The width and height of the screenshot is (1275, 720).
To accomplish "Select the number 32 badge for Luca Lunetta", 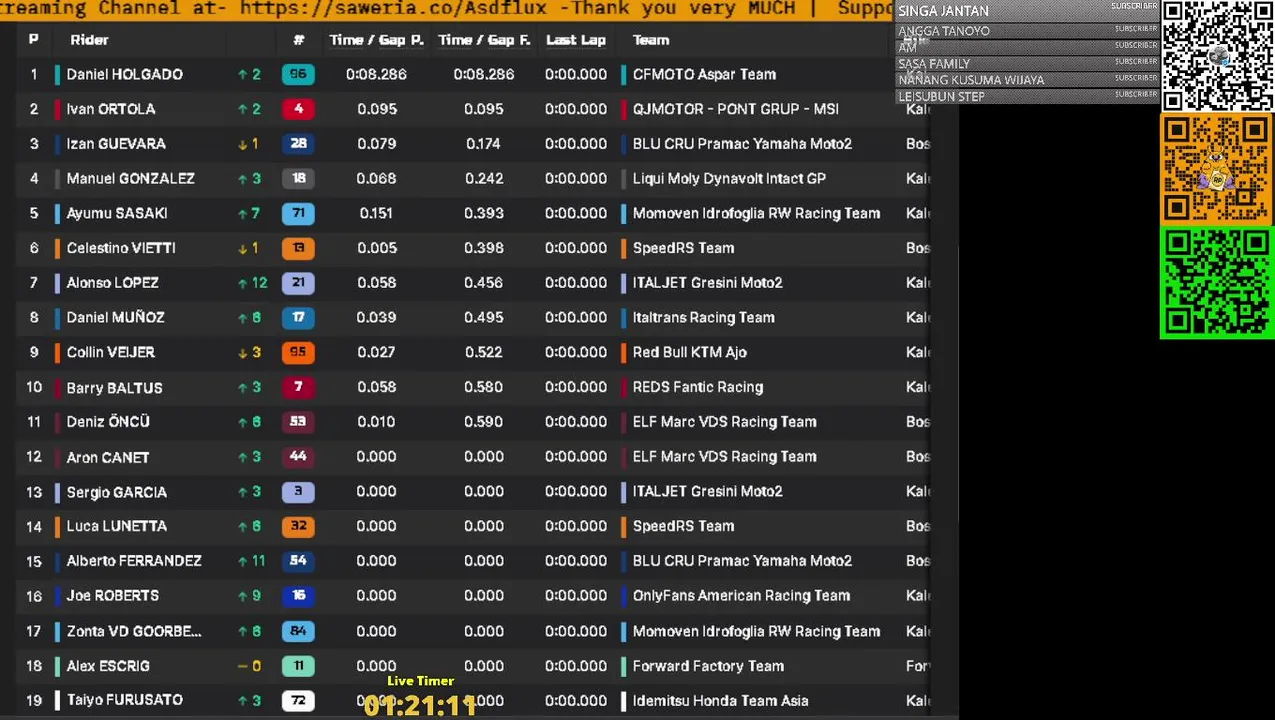I will (298, 526).
